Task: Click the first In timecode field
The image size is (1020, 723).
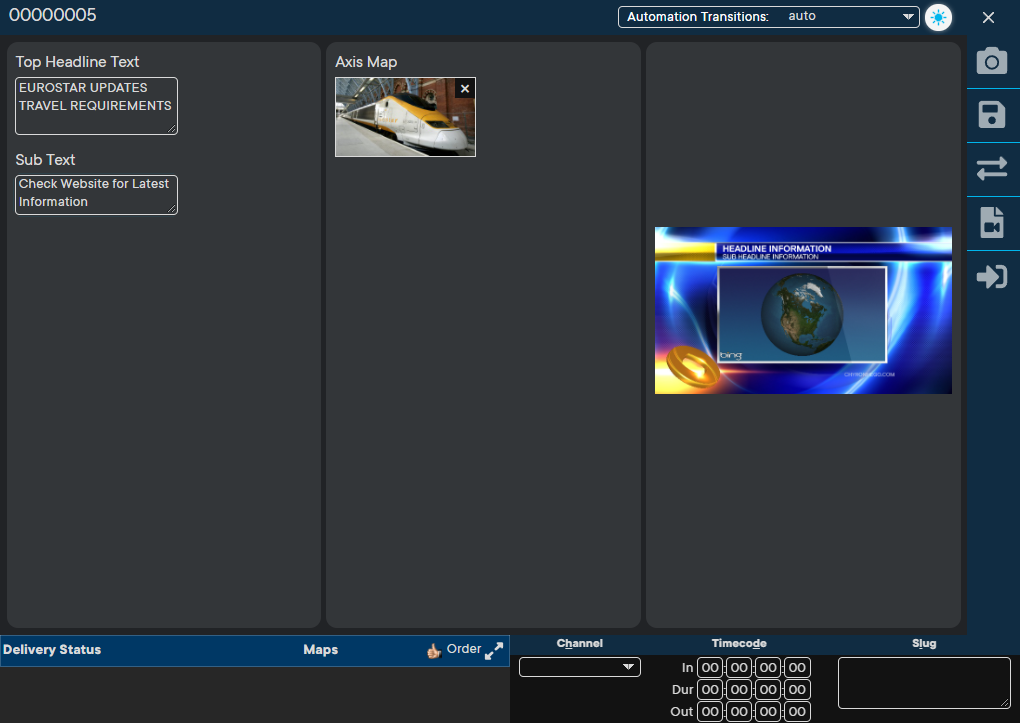Action: pyautogui.click(x=710, y=668)
